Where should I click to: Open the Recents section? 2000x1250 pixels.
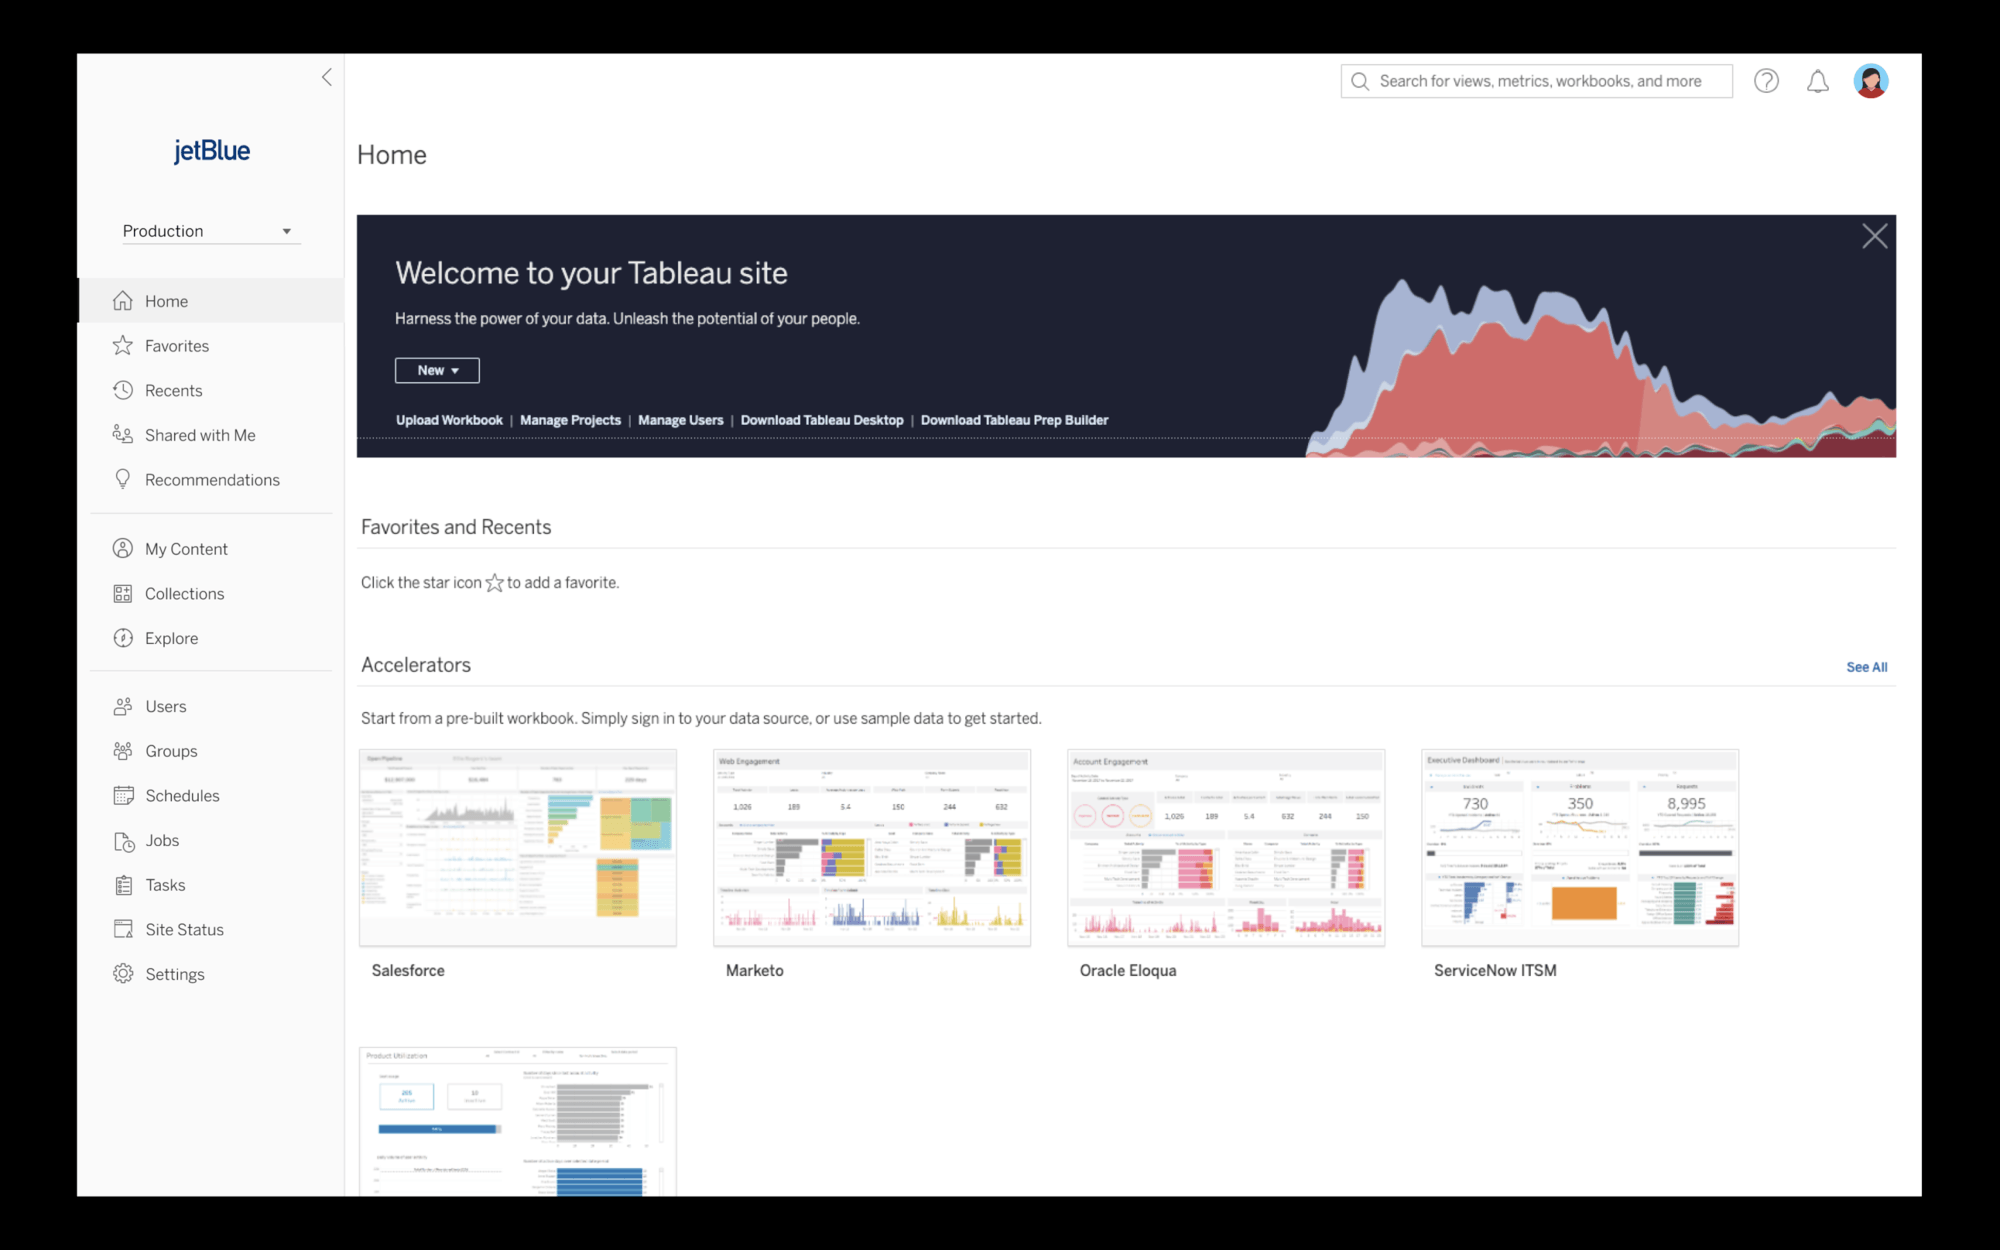point(173,389)
